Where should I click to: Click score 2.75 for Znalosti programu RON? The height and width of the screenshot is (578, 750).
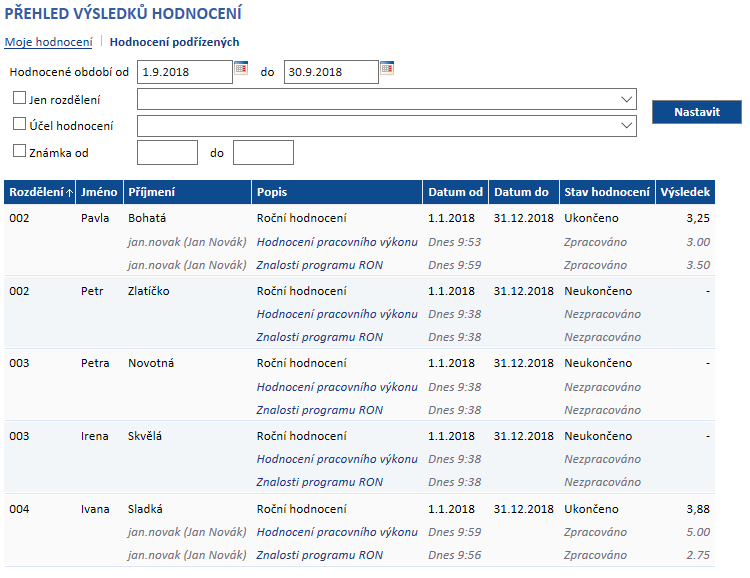click(698, 555)
